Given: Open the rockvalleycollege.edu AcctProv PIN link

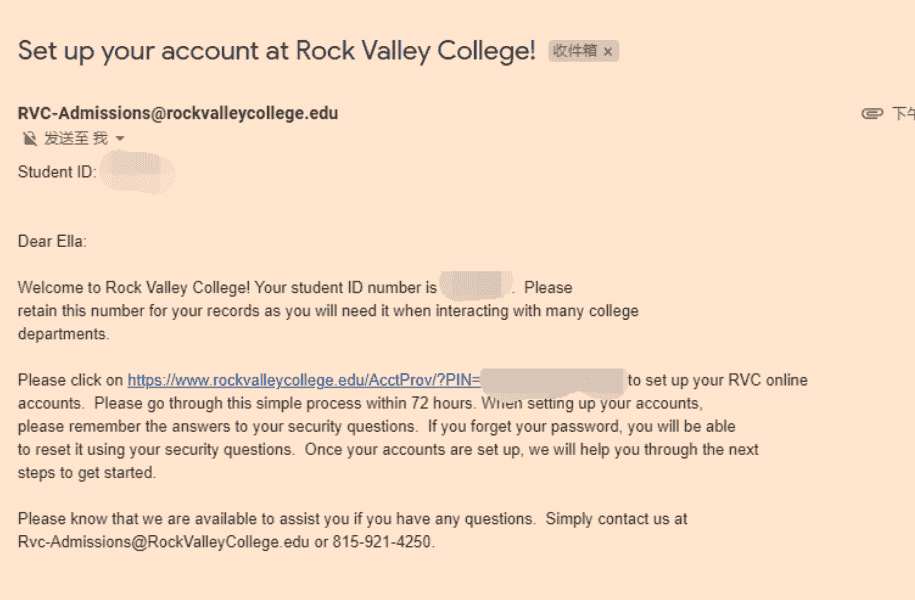Looking at the screenshot, I should (x=304, y=380).
